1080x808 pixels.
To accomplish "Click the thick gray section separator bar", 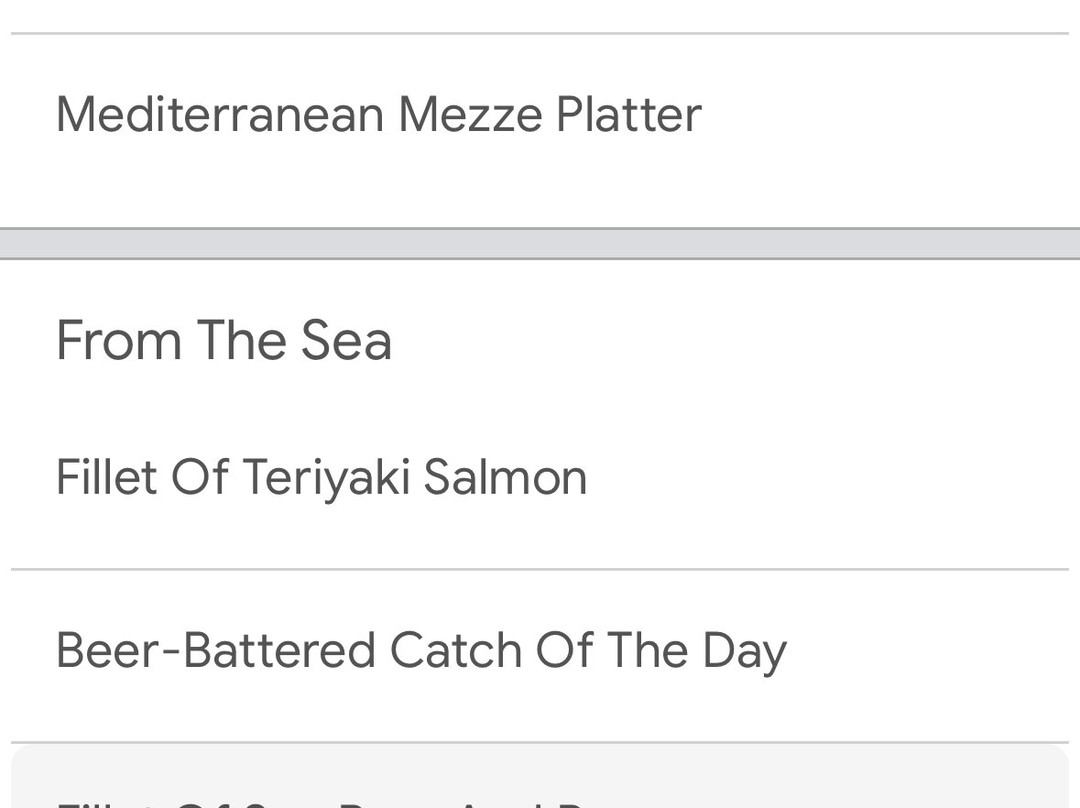I will pyautogui.click(x=540, y=244).
